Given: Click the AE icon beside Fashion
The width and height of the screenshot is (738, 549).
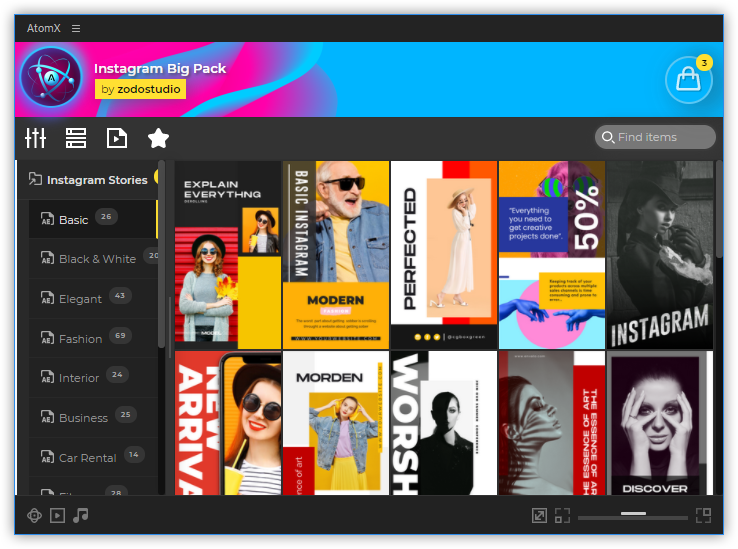Looking at the screenshot, I should tap(47, 339).
